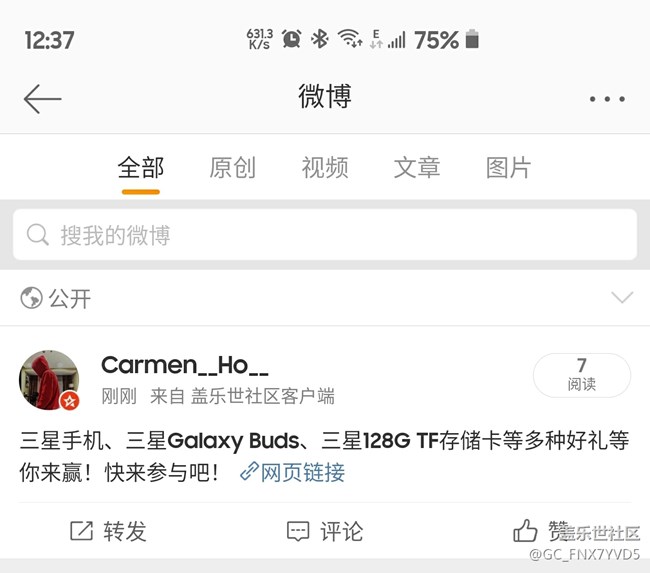
Task: Switch to the 视频 tab
Action: (x=325, y=168)
